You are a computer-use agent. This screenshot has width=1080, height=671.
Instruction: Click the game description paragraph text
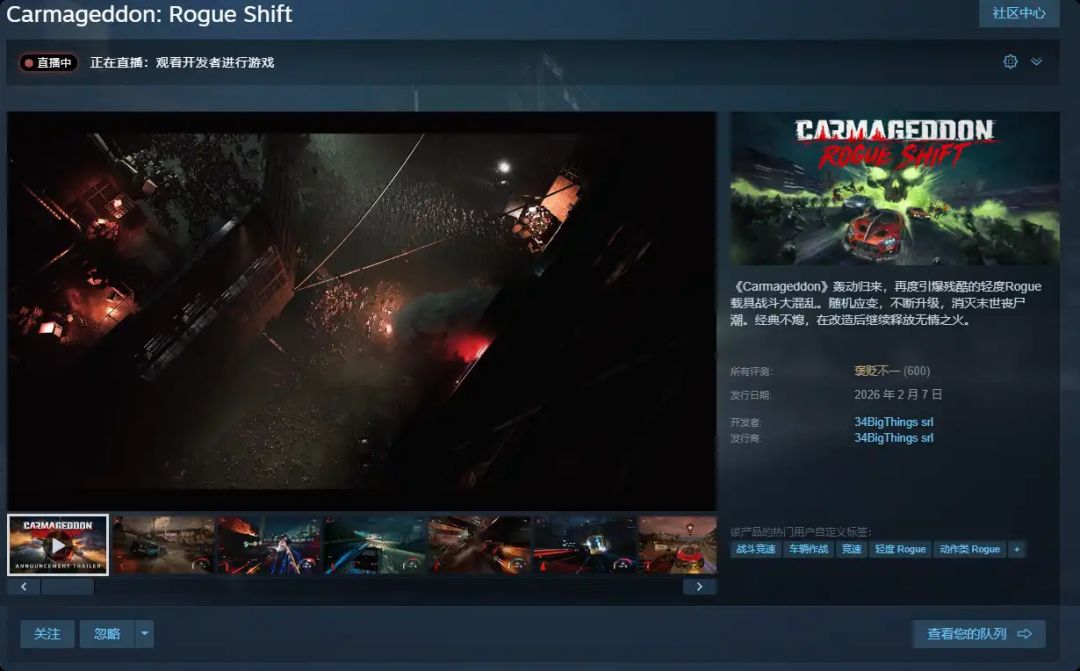[x=886, y=303]
